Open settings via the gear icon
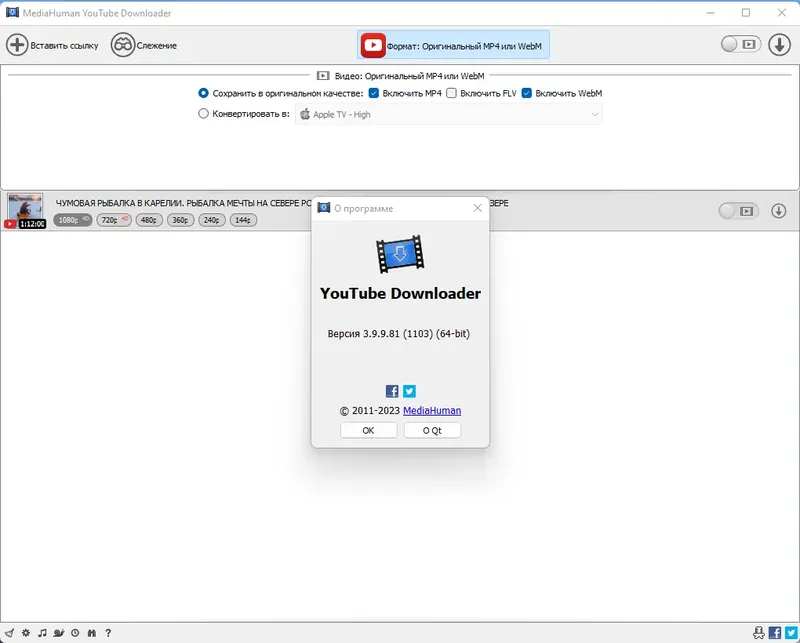Screen dimensions: 800x643 coord(26,632)
